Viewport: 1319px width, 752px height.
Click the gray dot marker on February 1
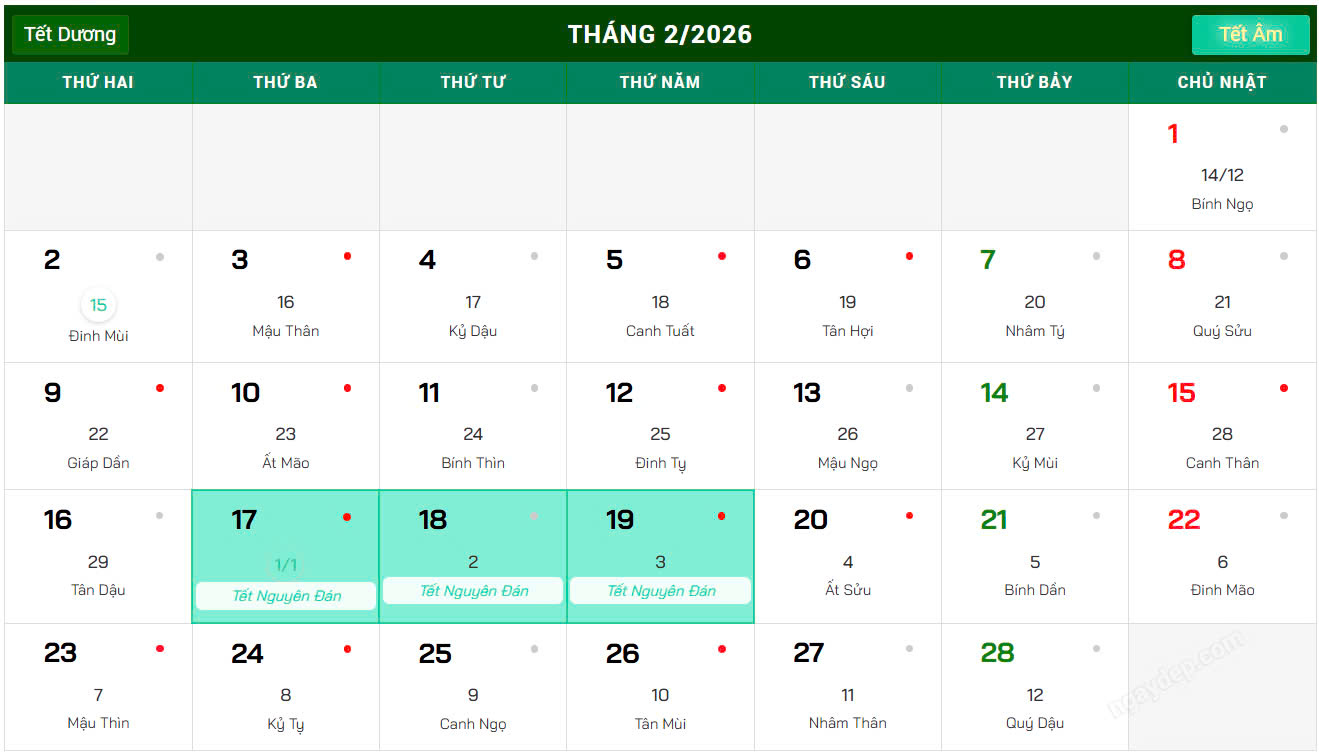click(x=1283, y=128)
